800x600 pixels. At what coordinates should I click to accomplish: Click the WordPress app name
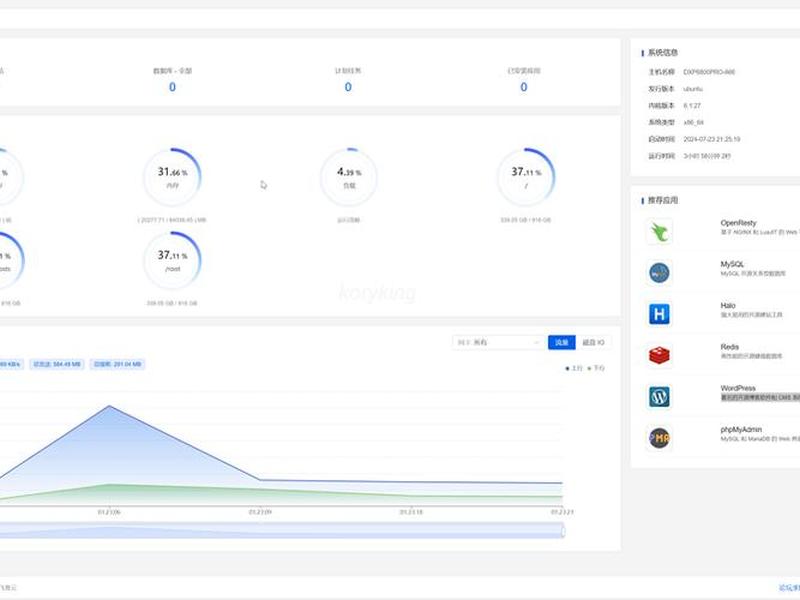738,388
